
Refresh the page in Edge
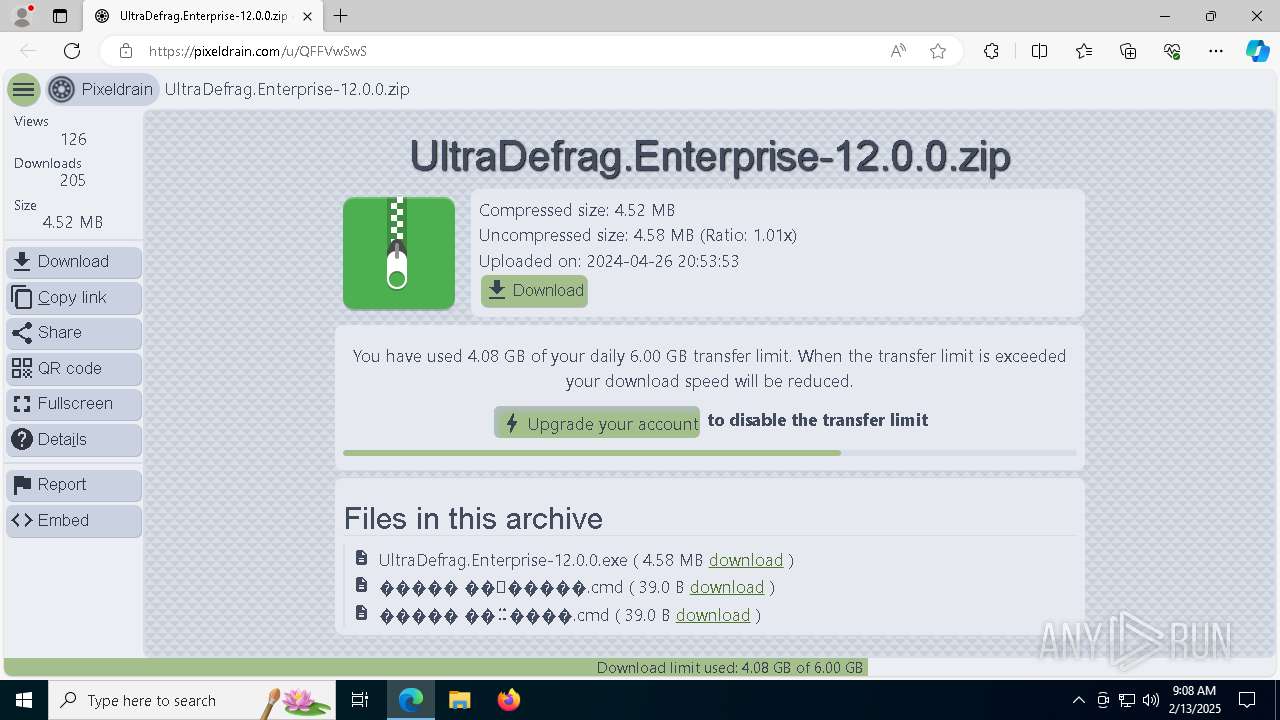click(x=72, y=51)
